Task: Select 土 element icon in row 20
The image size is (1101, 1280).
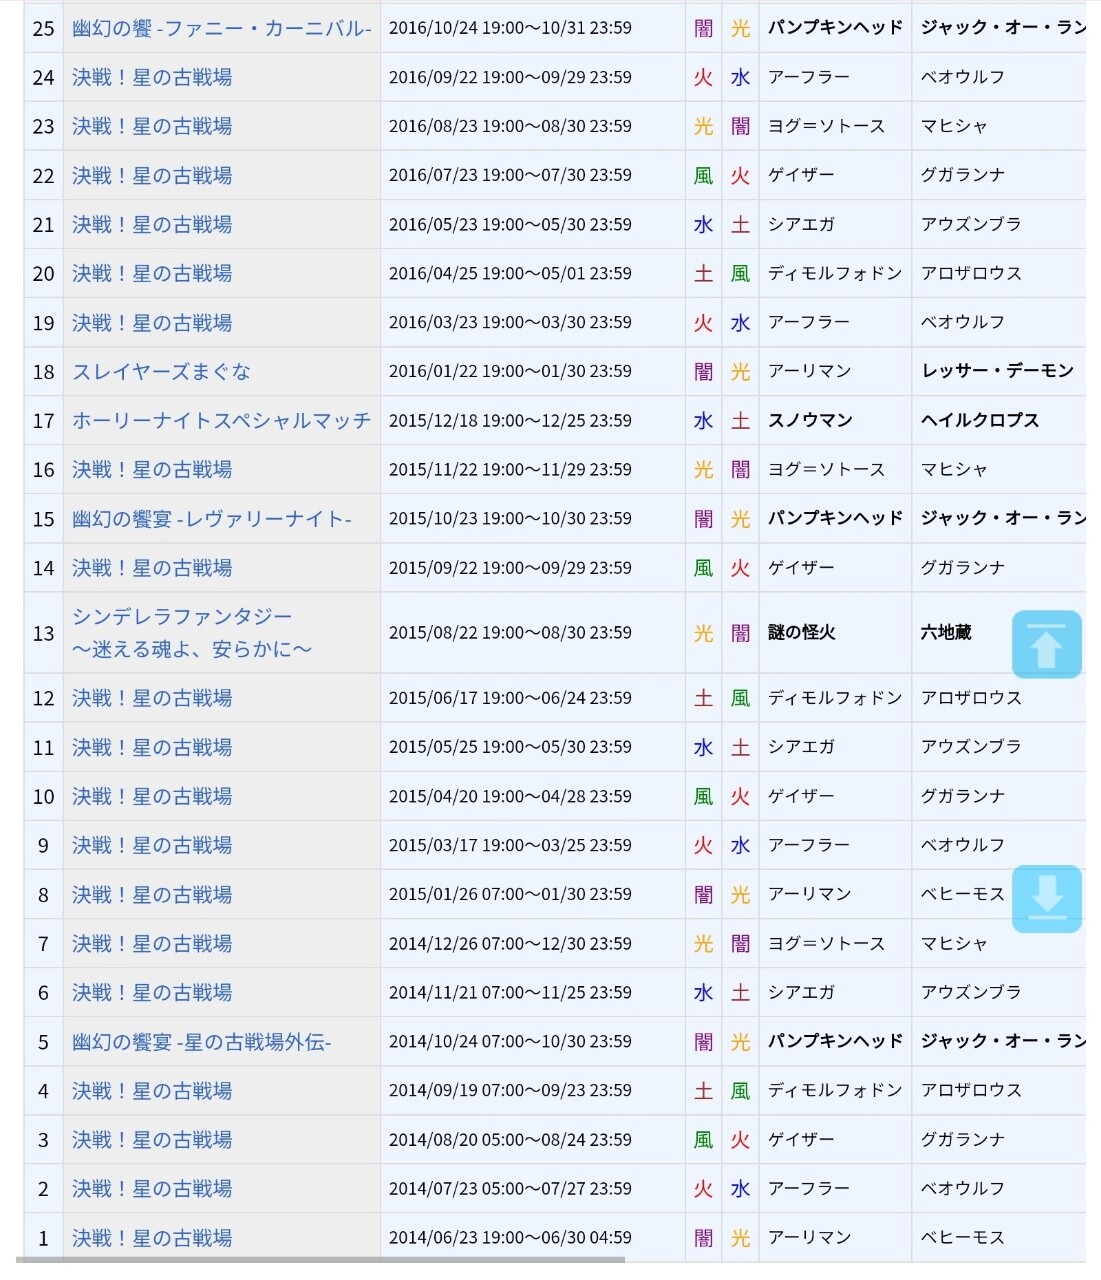Action: pos(704,273)
